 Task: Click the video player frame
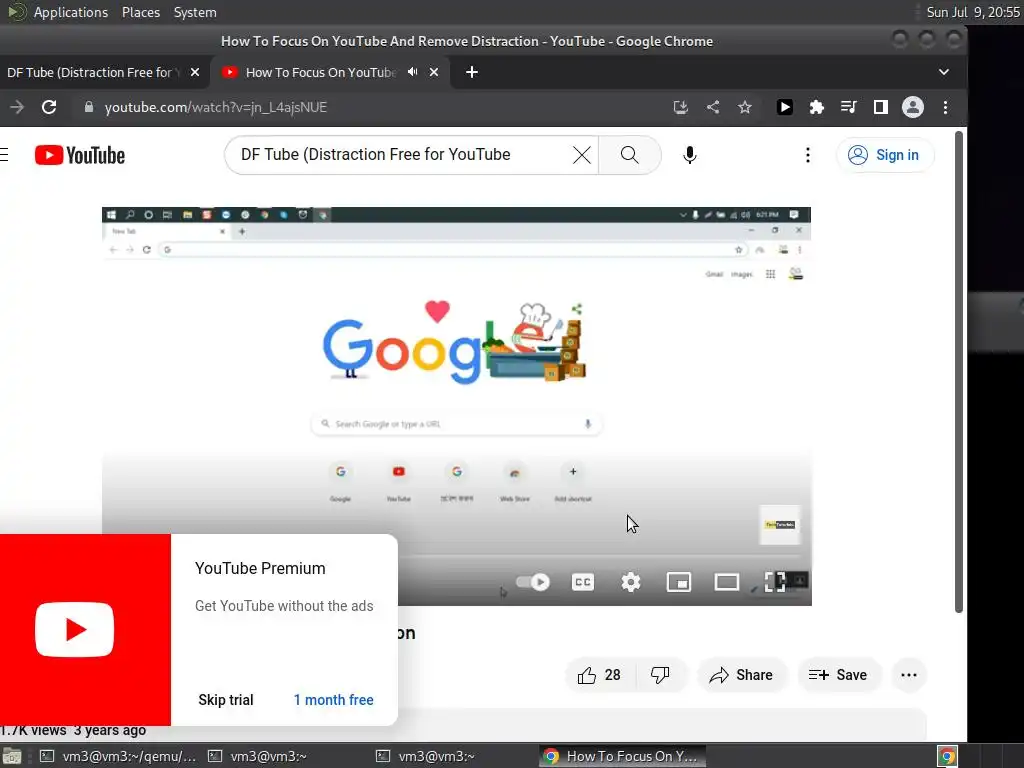tap(456, 406)
